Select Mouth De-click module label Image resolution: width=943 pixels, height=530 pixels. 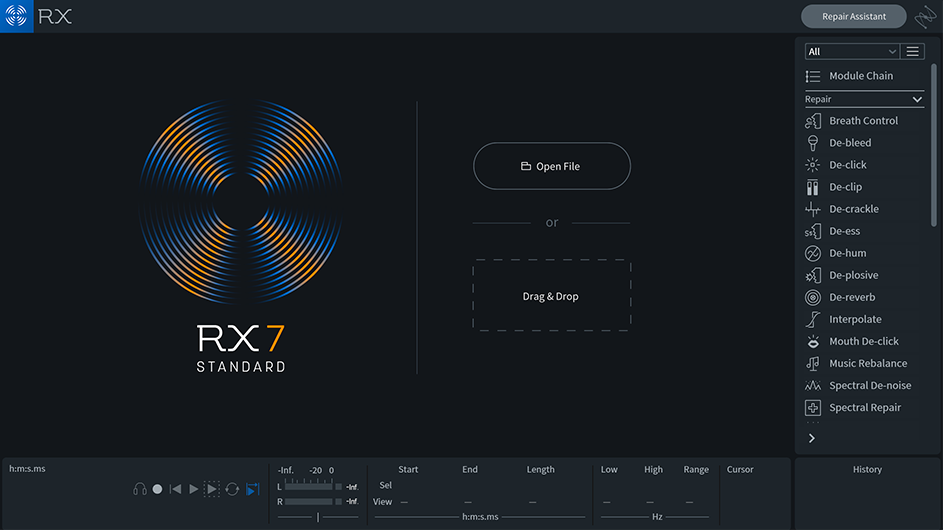coord(864,341)
